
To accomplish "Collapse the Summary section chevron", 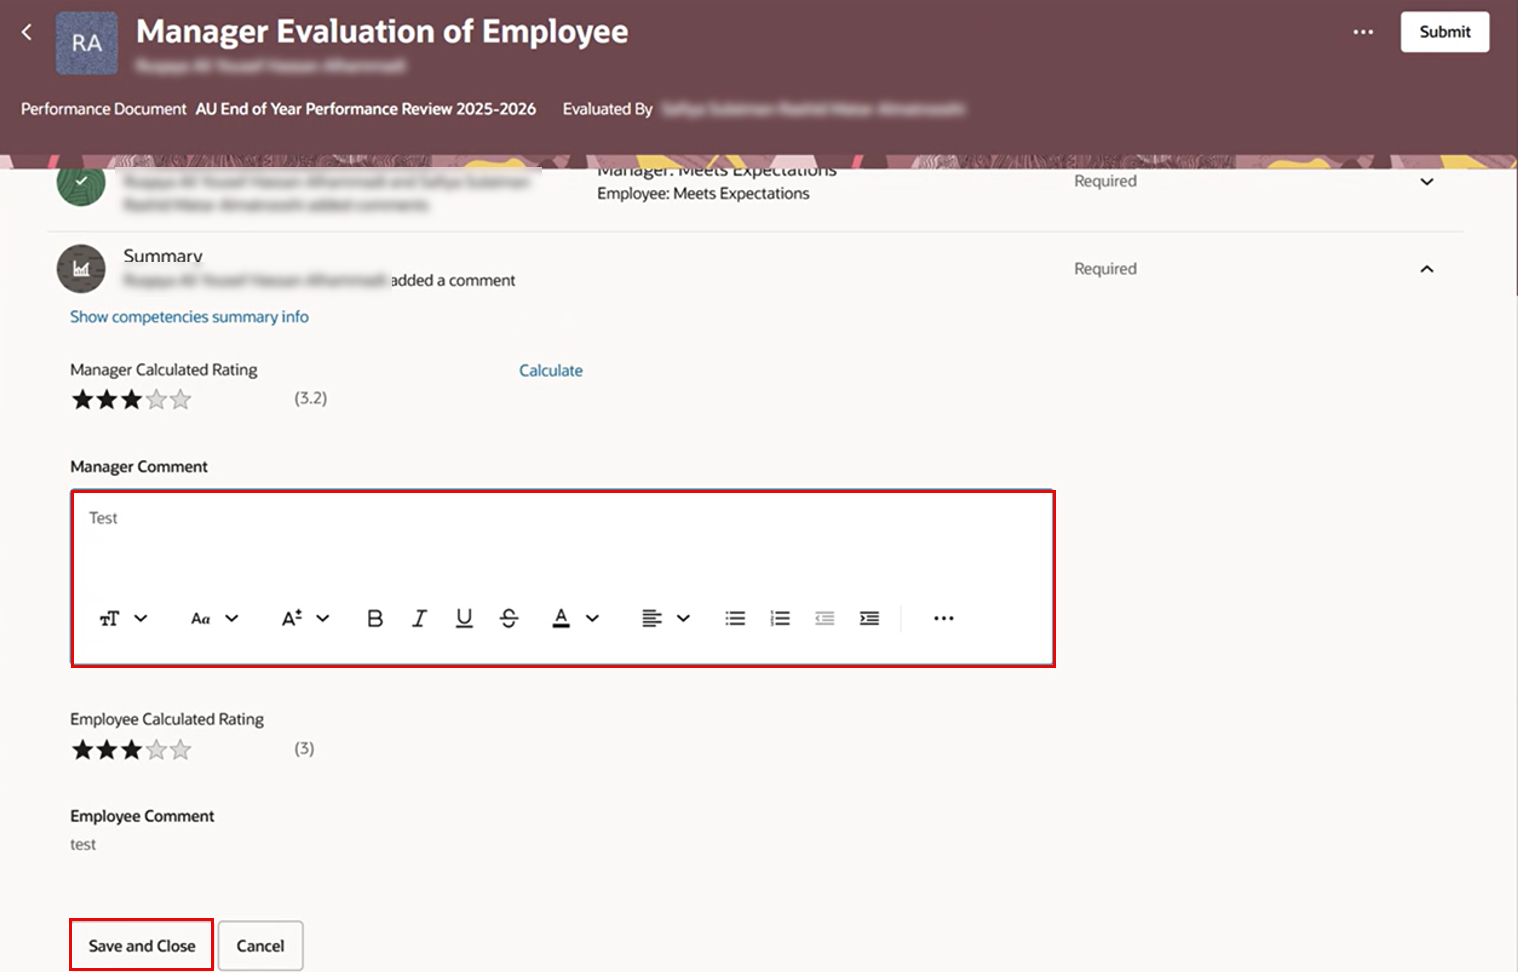I will click(x=1427, y=269).
